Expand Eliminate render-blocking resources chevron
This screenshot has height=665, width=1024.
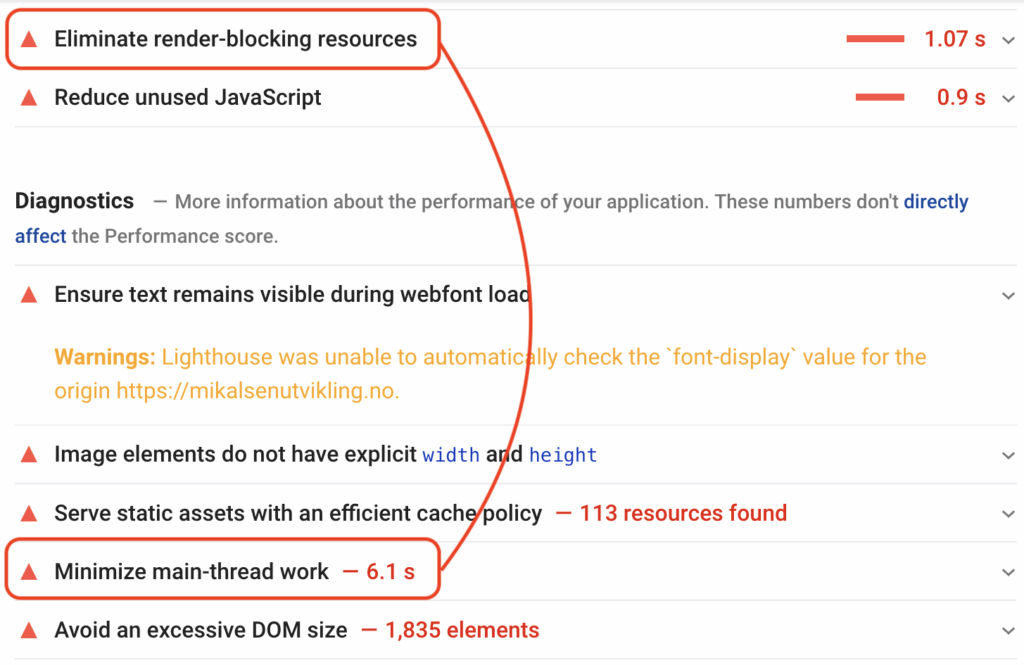[x=1007, y=40]
